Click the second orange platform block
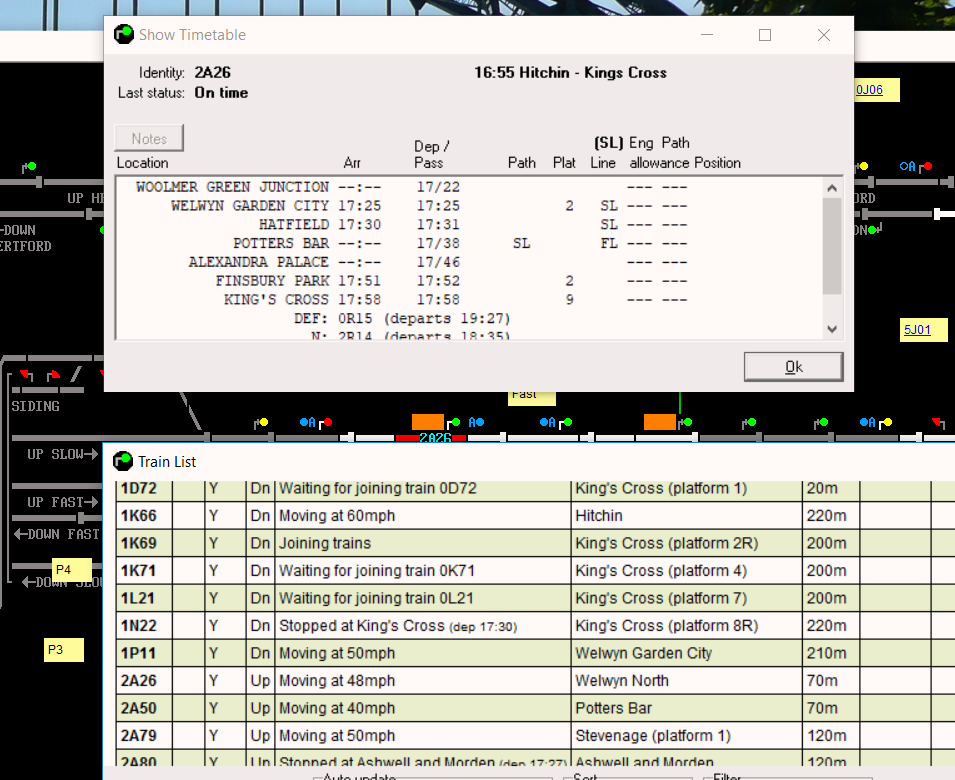Image resolution: width=955 pixels, height=780 pixels. 660,421
